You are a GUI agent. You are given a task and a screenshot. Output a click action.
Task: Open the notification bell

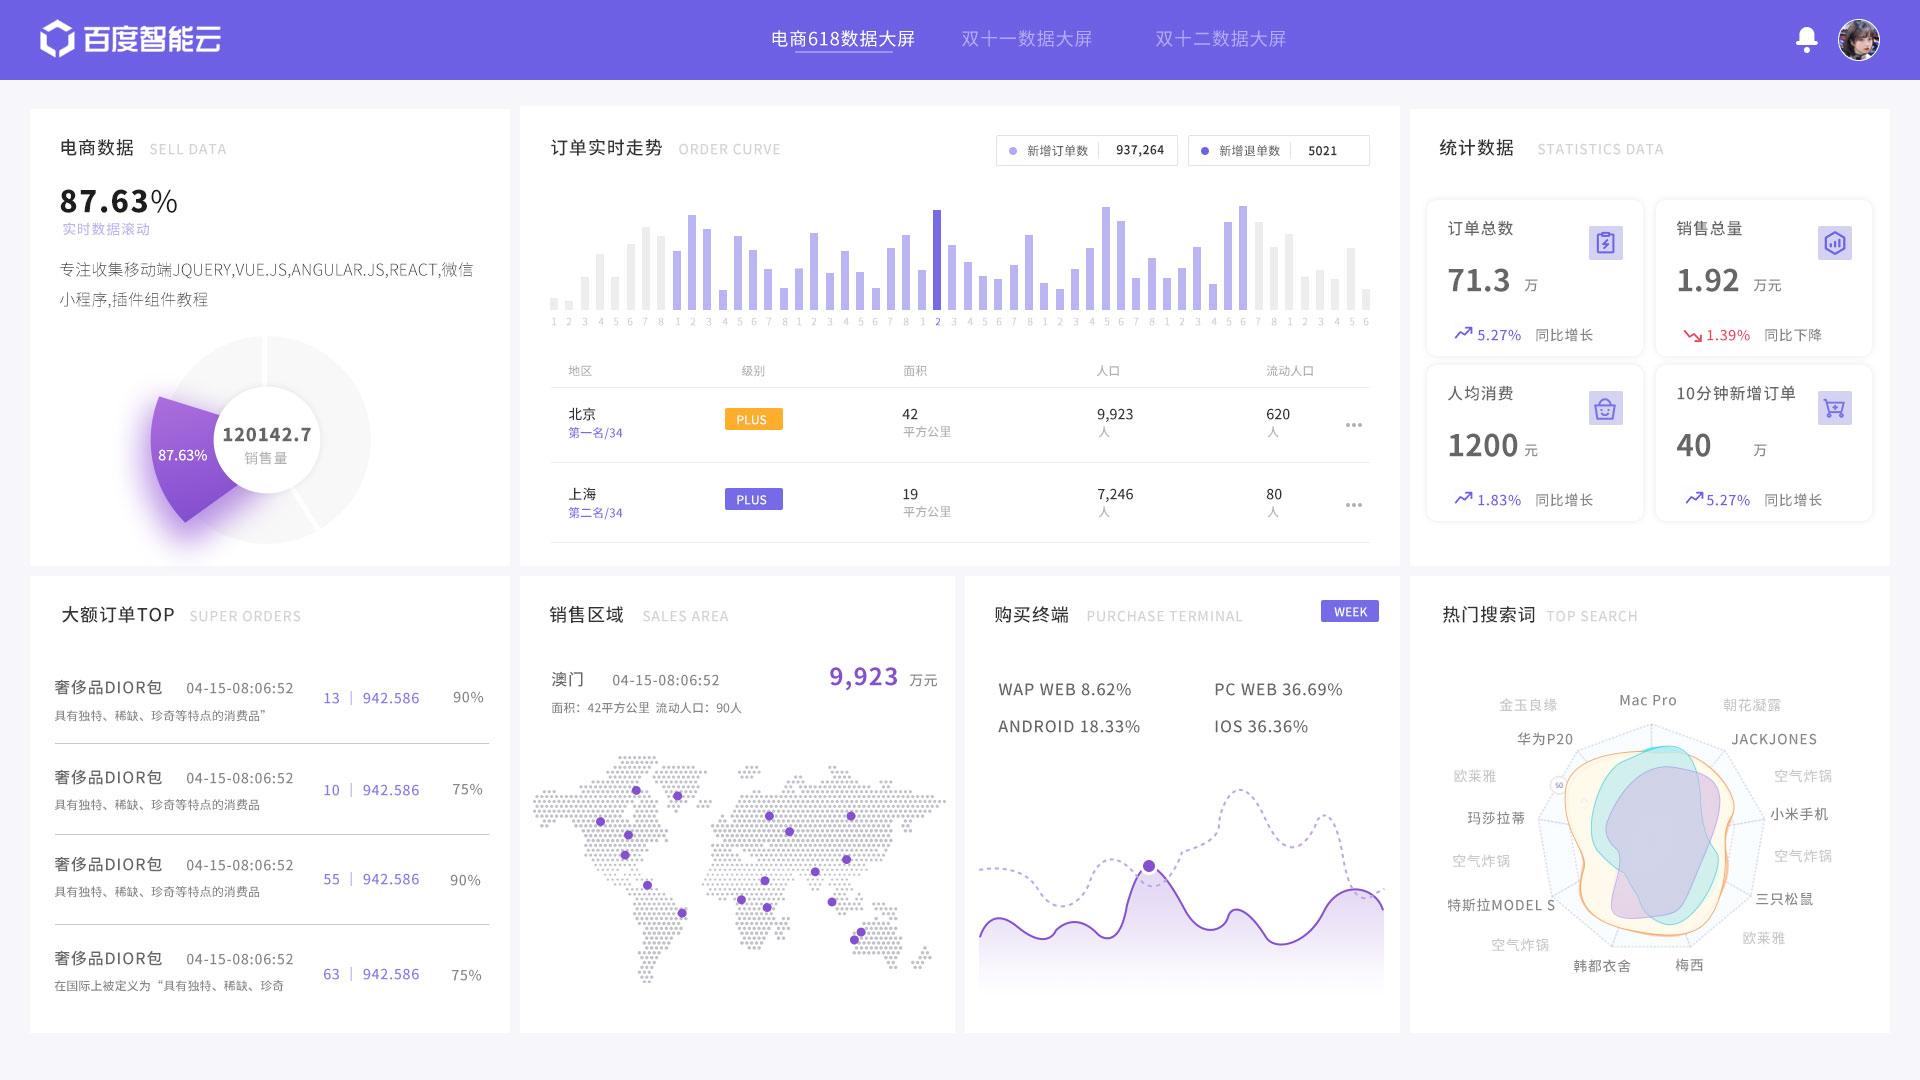[1806, 40]
